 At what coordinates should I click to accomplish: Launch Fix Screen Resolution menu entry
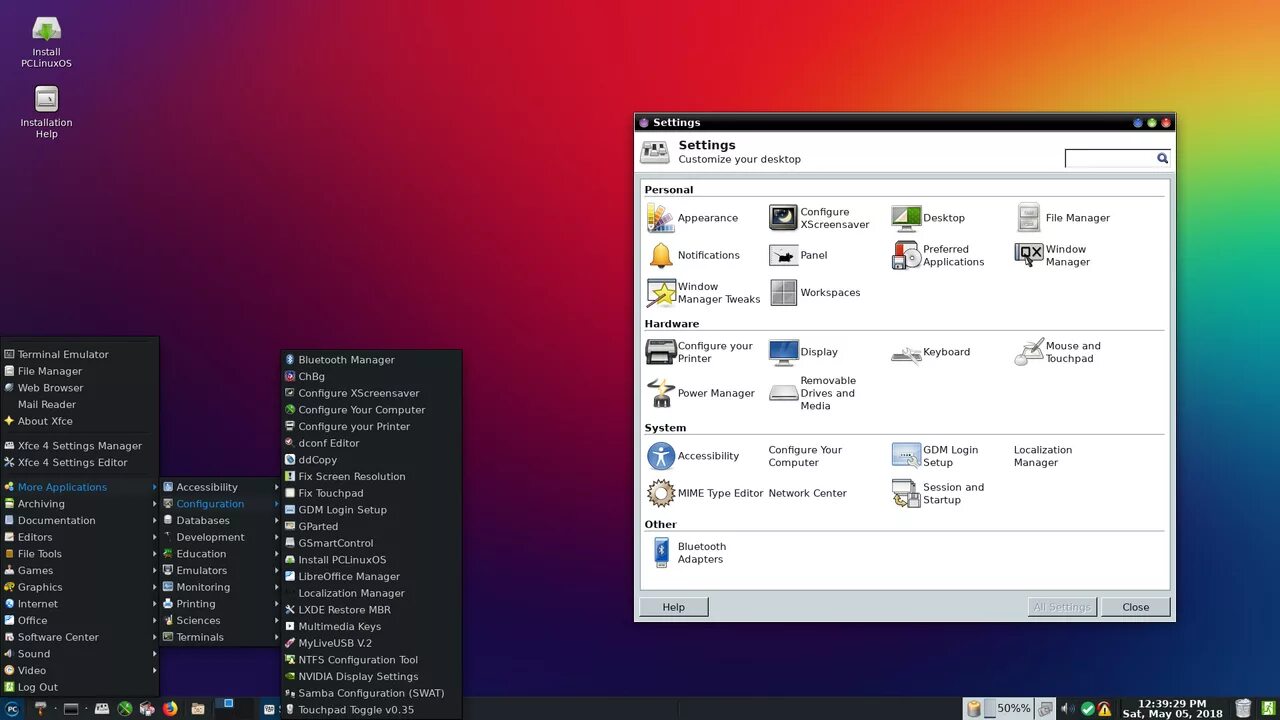tap(372, 476)
